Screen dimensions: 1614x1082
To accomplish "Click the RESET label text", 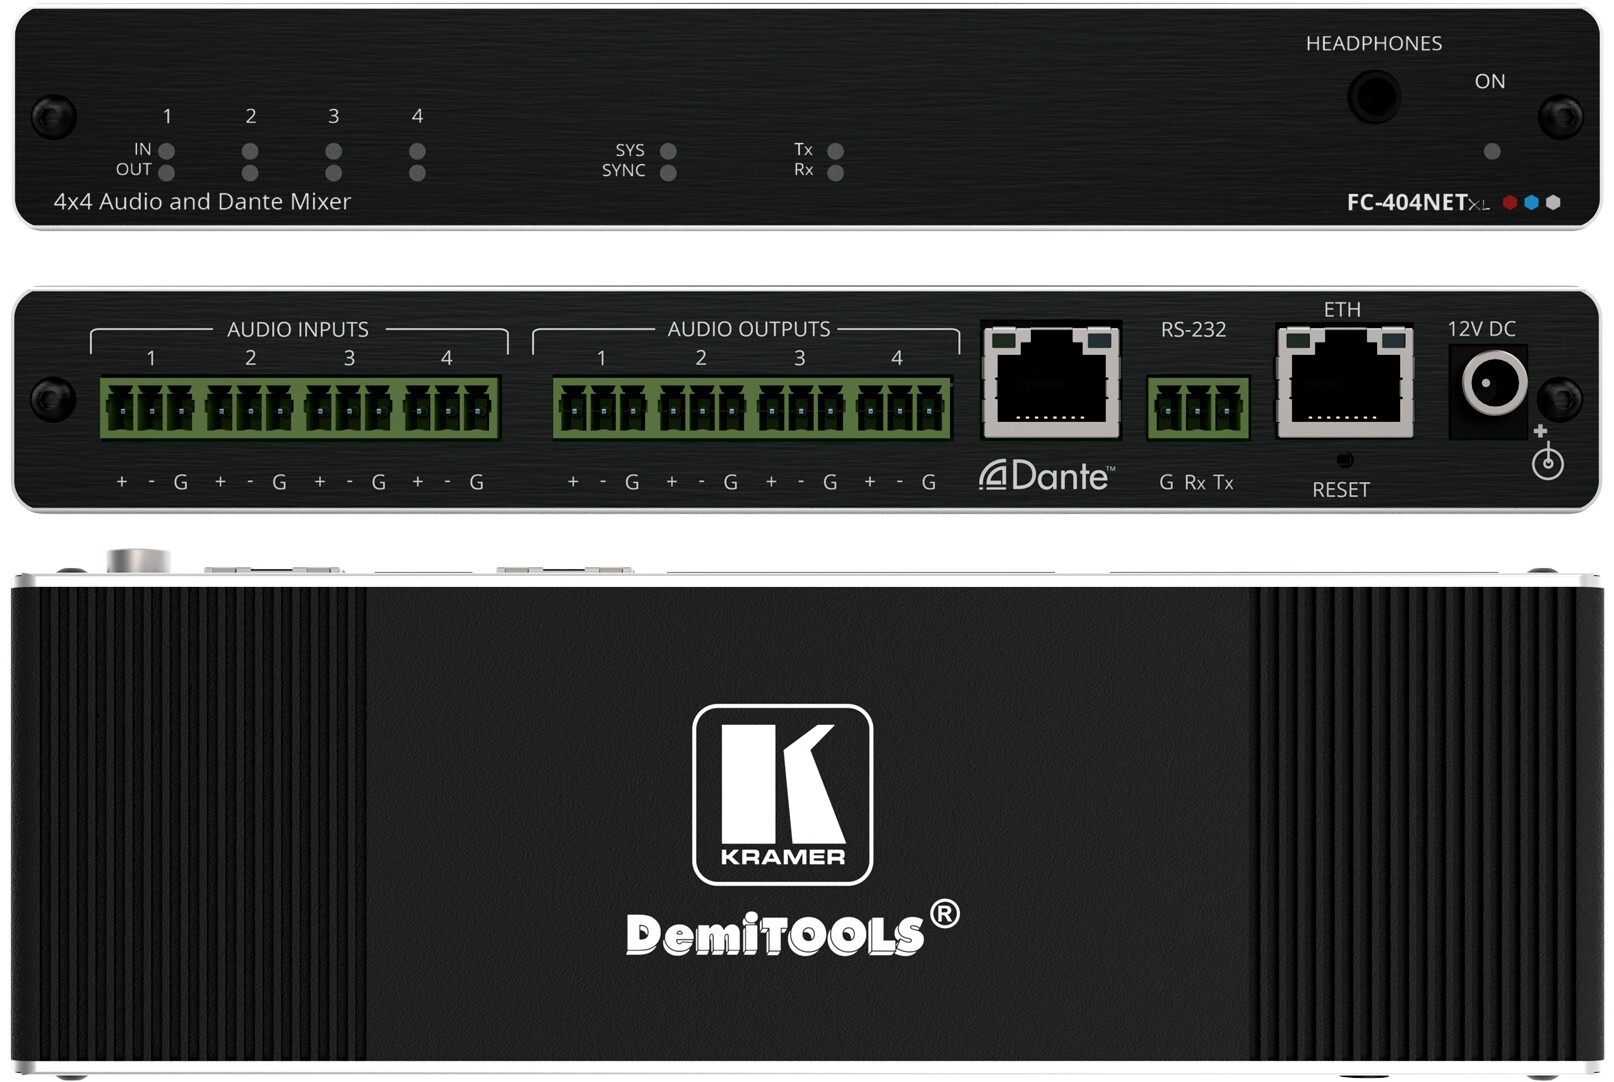I will (1341, 489).
